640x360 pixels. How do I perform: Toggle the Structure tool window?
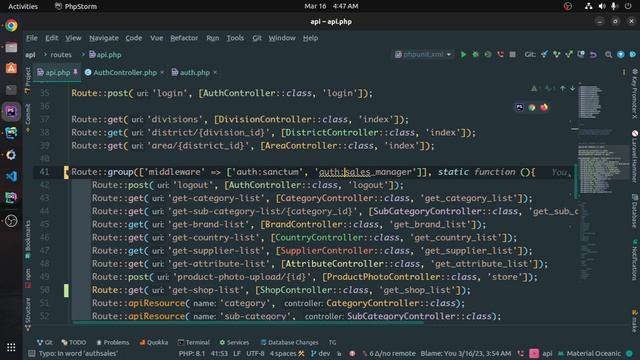[x=28, y=314]
